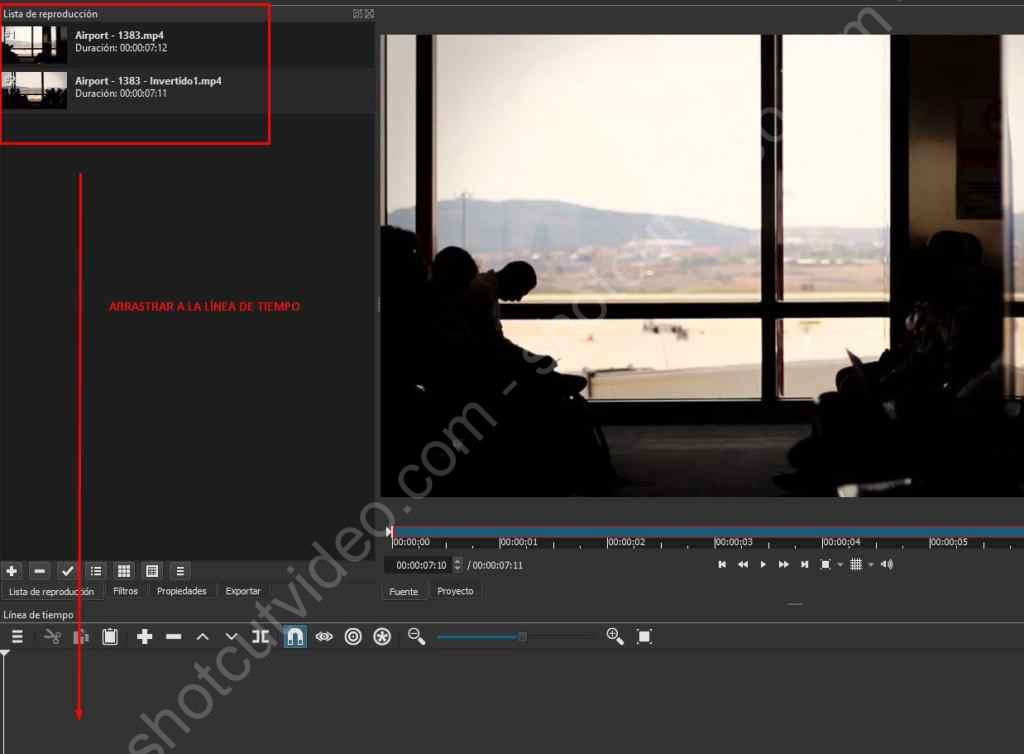Click the split at playhead icon

261,636
